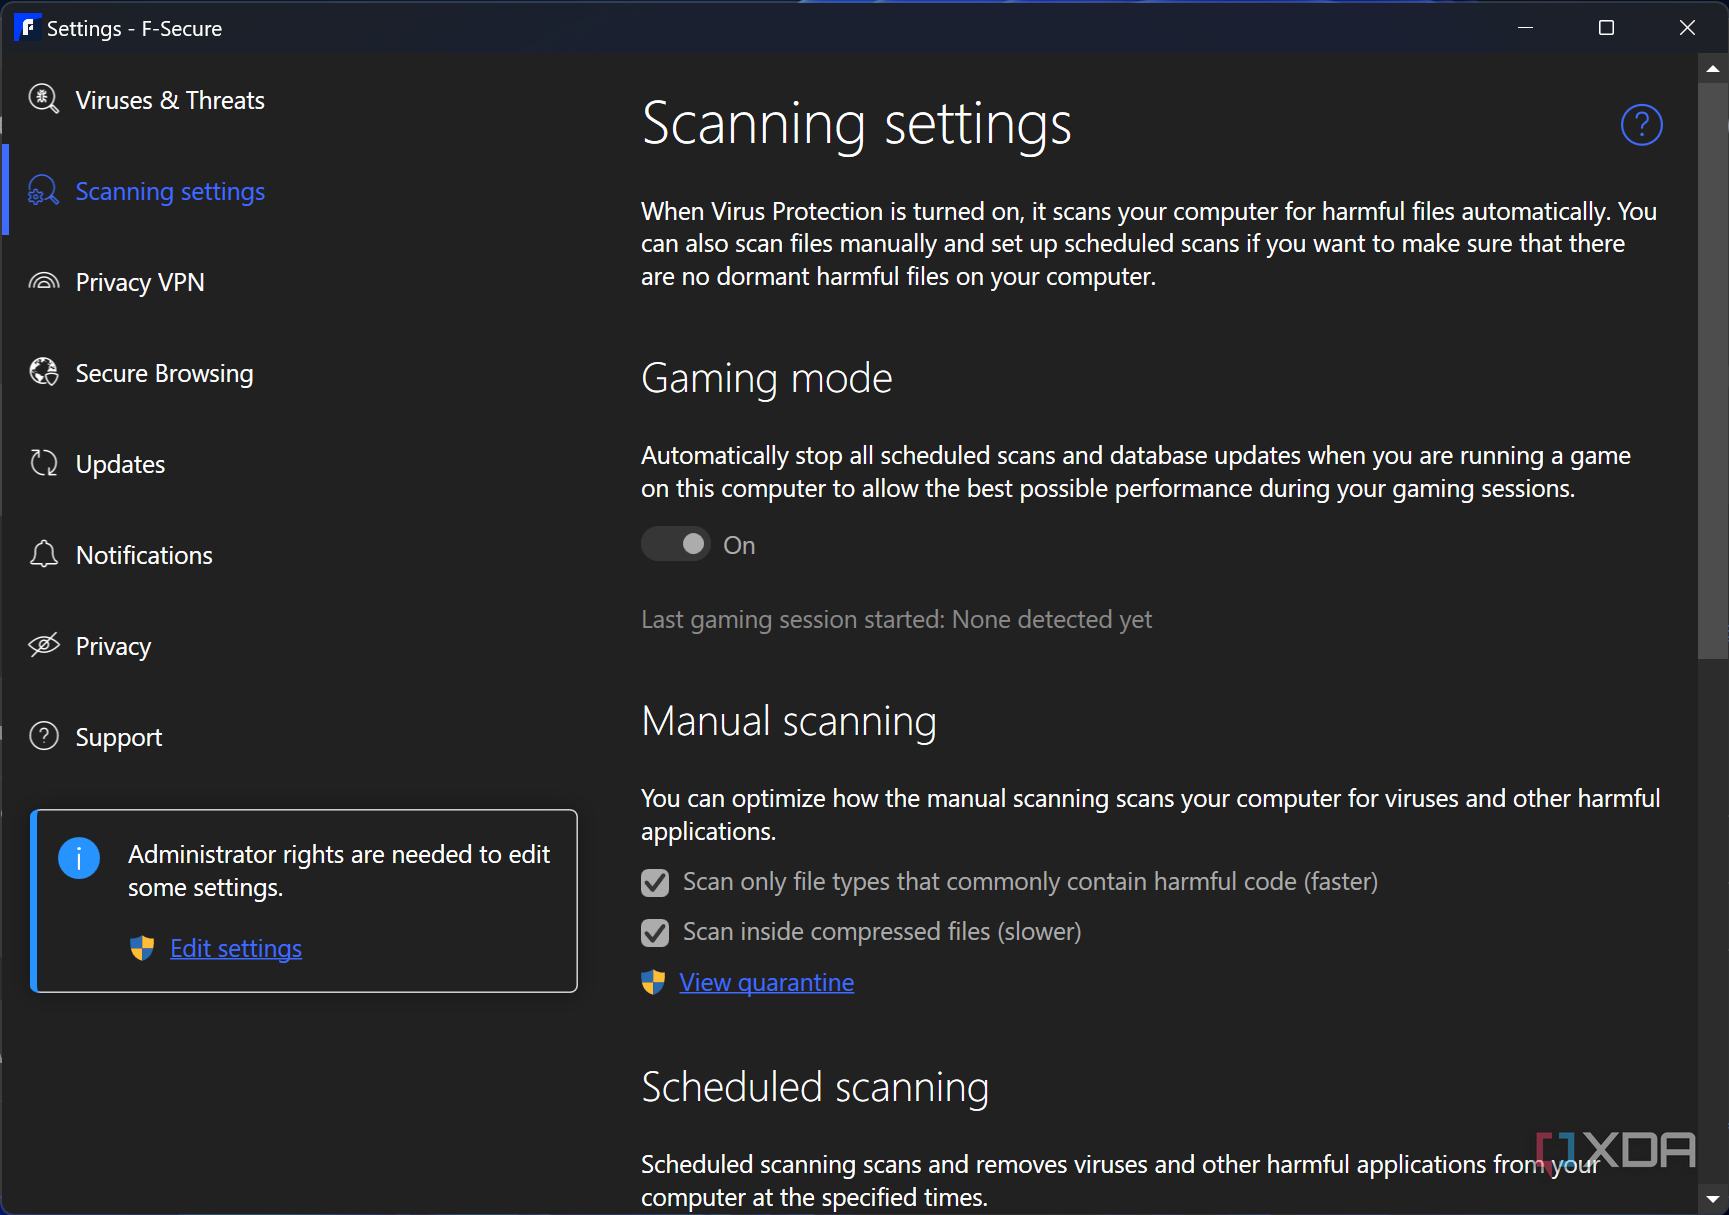
Task: Click the Viruses & Threats magnifier icon
Action: point(44,99)
